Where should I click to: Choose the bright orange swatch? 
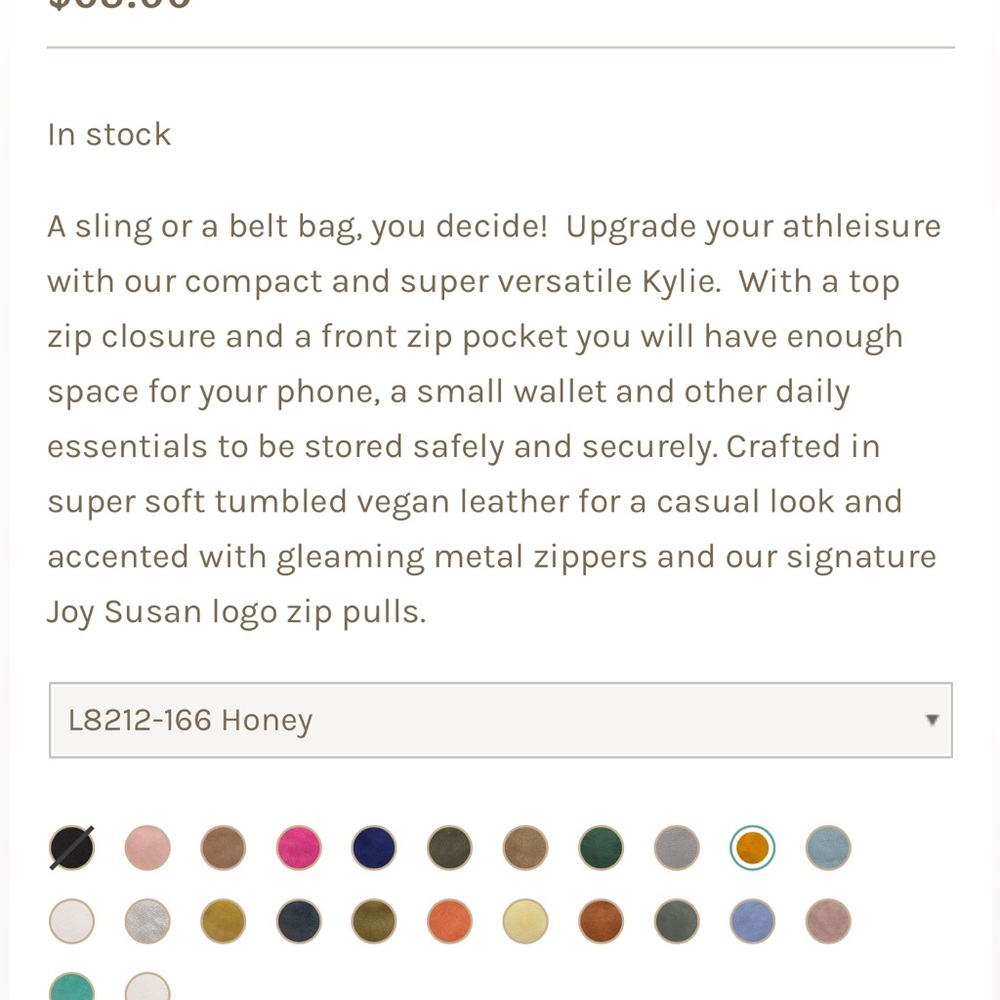[x=450, y=921]
